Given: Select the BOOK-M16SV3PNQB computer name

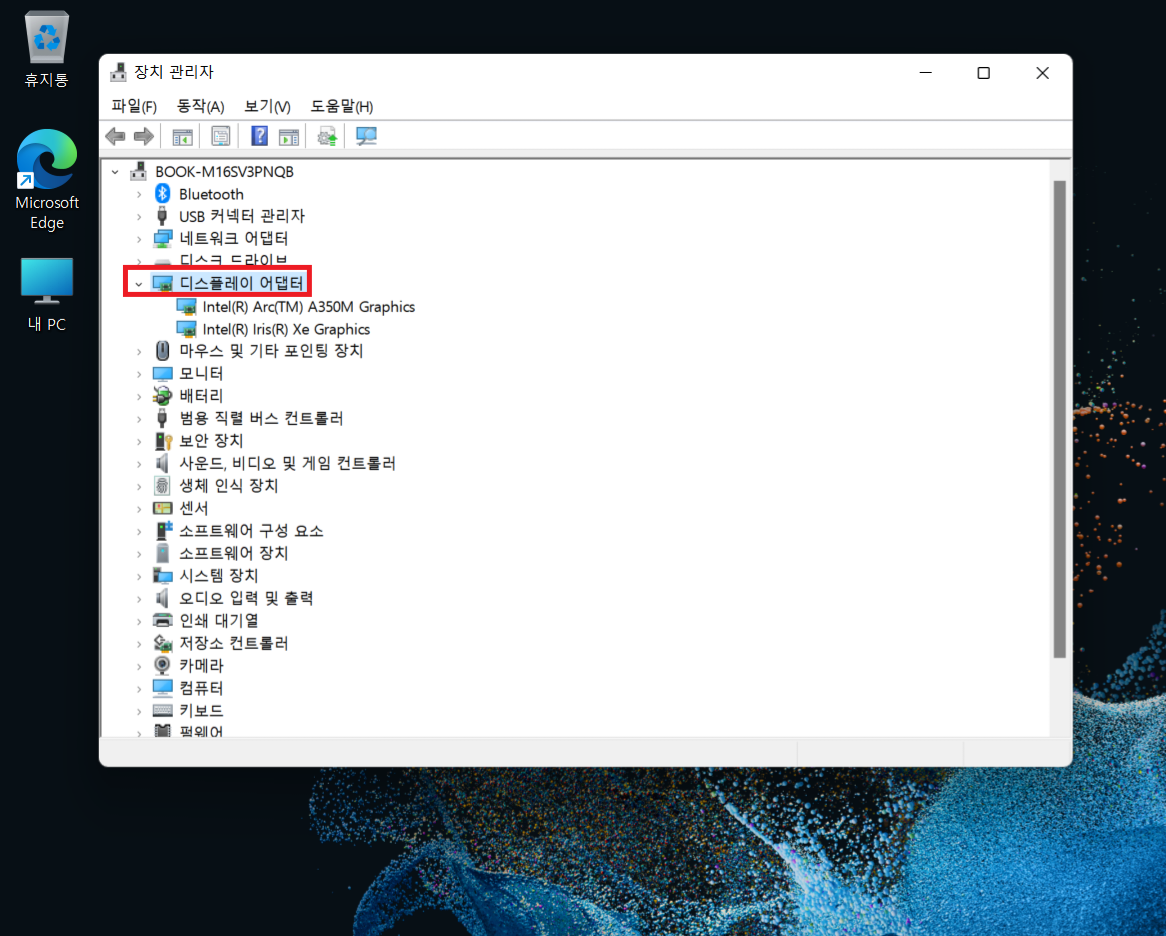Looking at the screenshot, I should pos(225,172).
